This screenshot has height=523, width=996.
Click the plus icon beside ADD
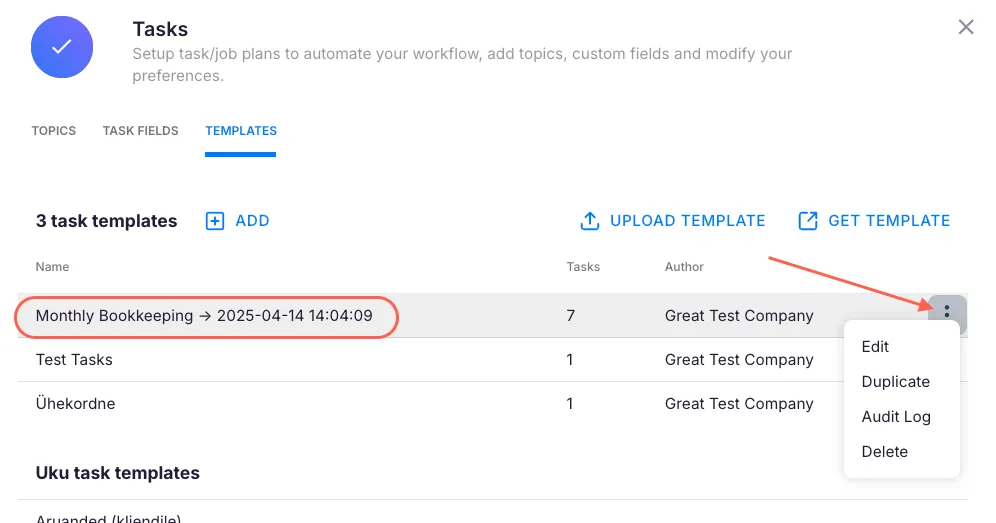(x=215, y=221)
